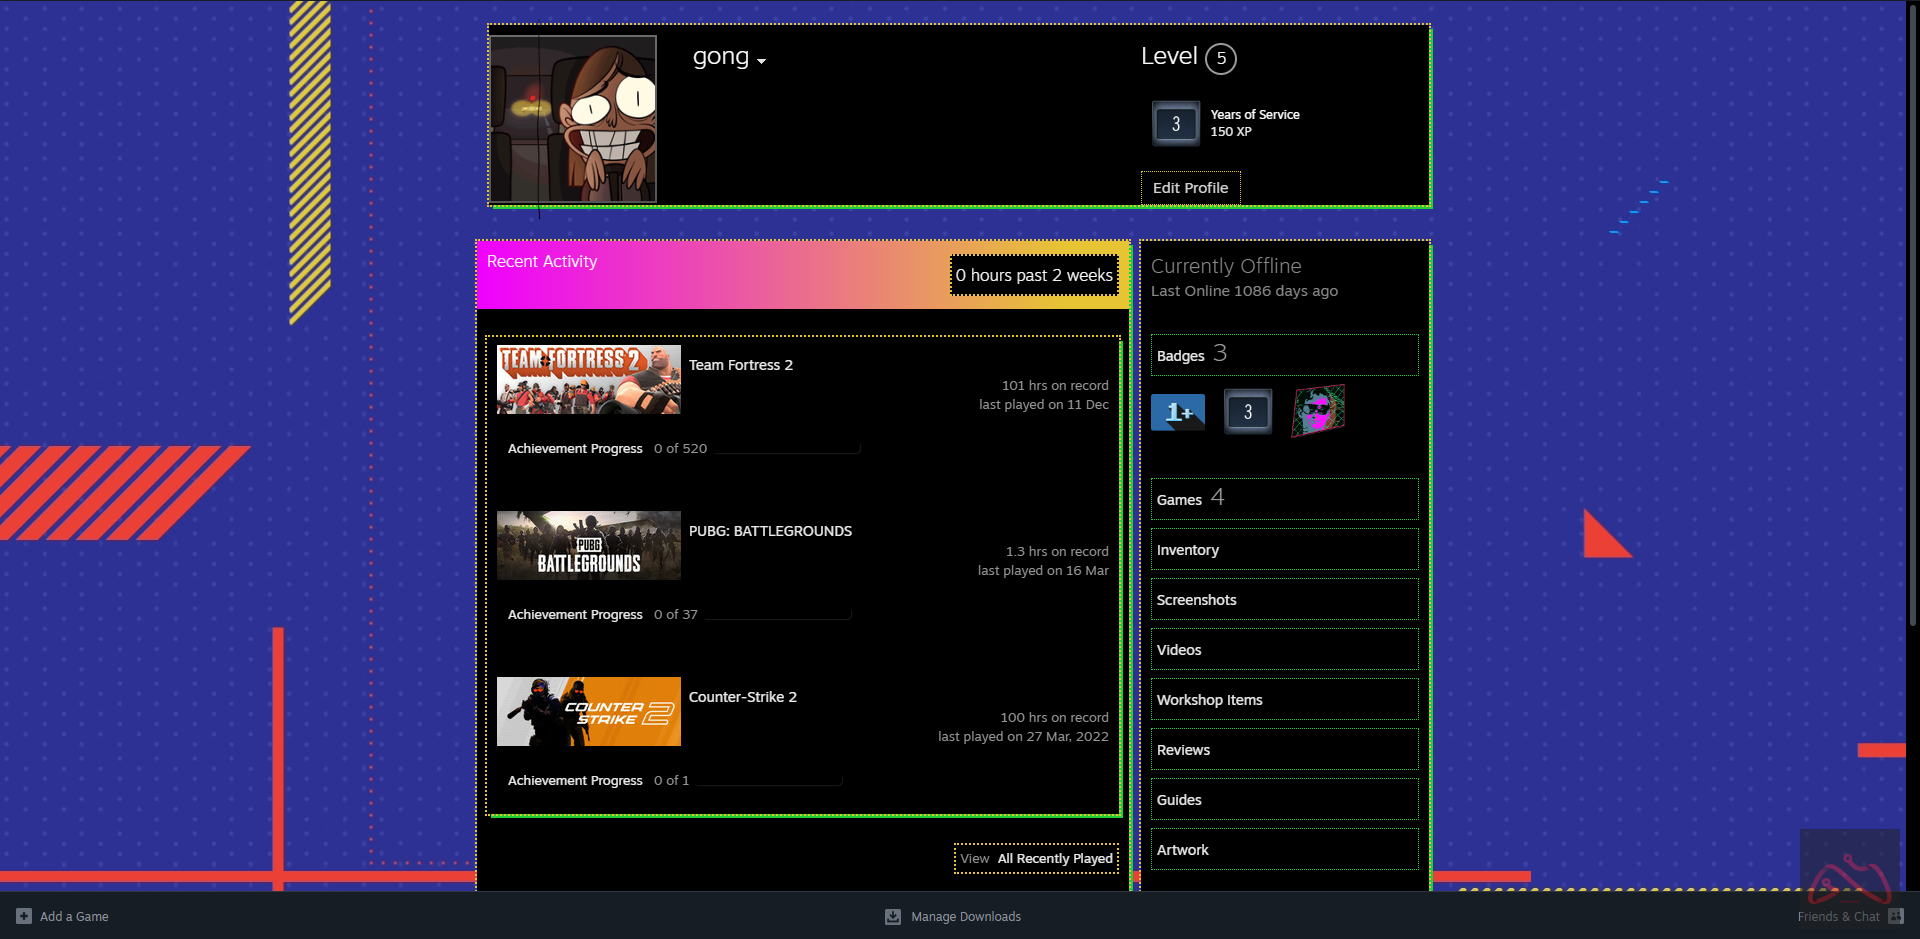Click the Edit Profile button
The height and width of the screenshot is (939, 1920).
[x=1190, y=188]
